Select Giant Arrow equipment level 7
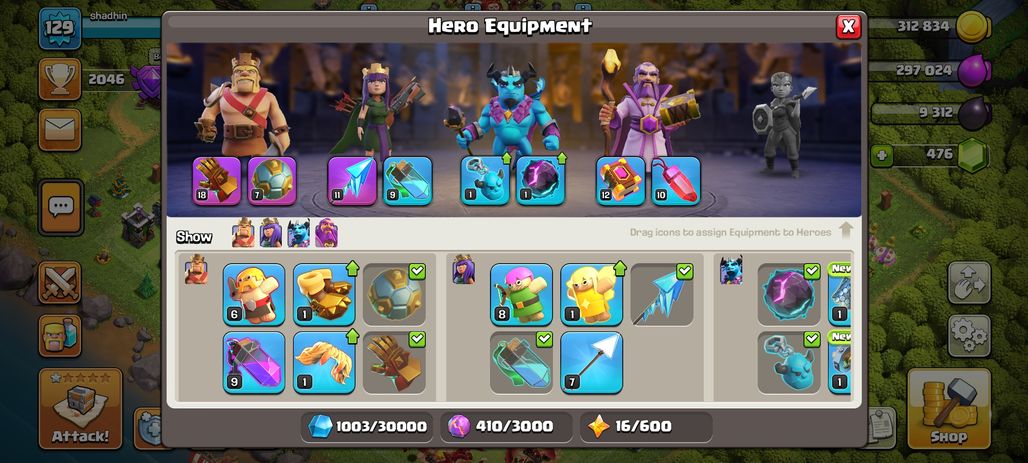Image resolution: width=1028 pixels, height=463 pixels. 591,362
